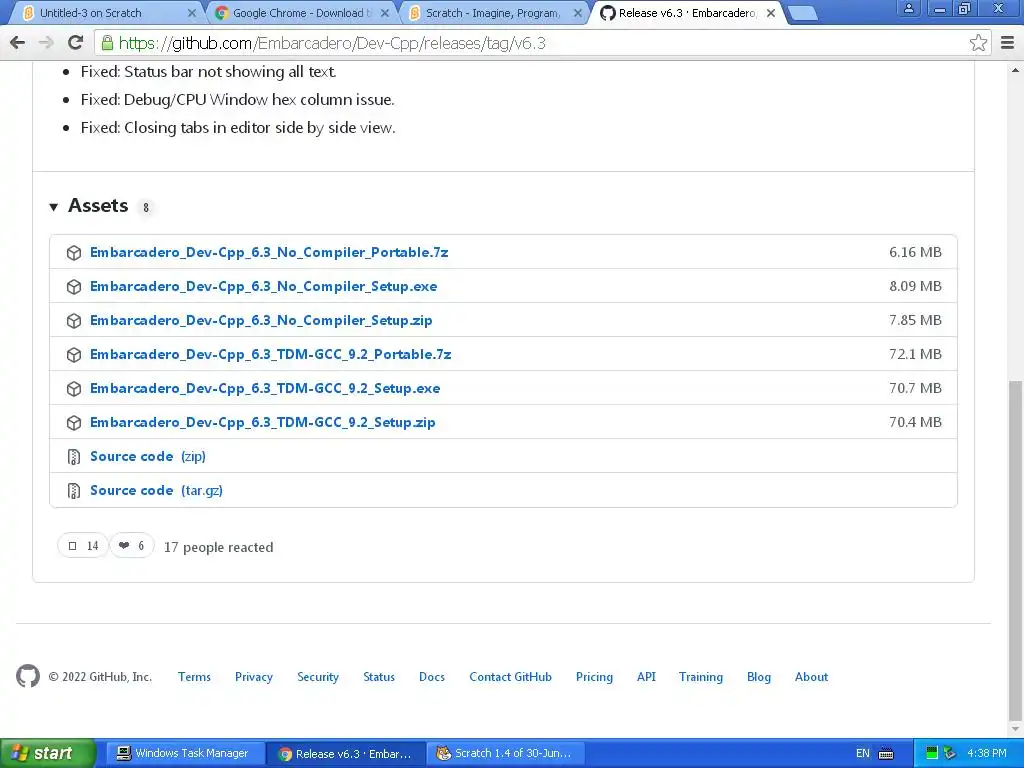
Task: Click the '17 people reacted' text
Action: [219, 547]
